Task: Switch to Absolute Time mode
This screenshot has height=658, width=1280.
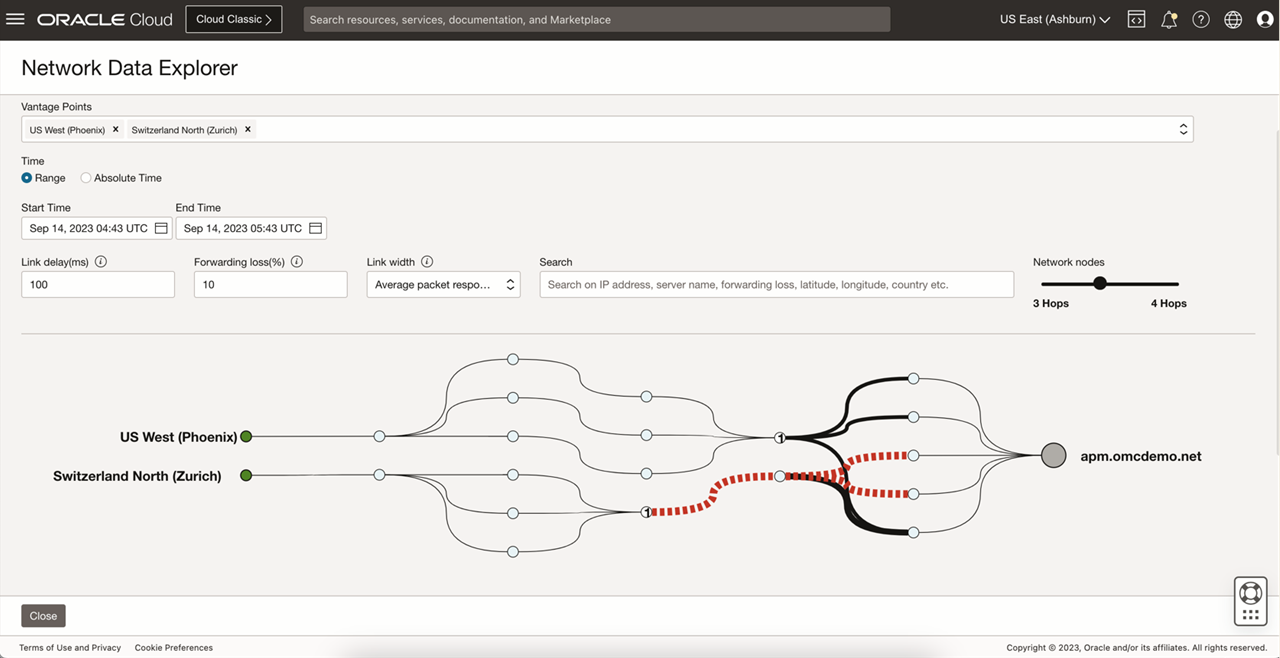Action: [x=86, y=178]
